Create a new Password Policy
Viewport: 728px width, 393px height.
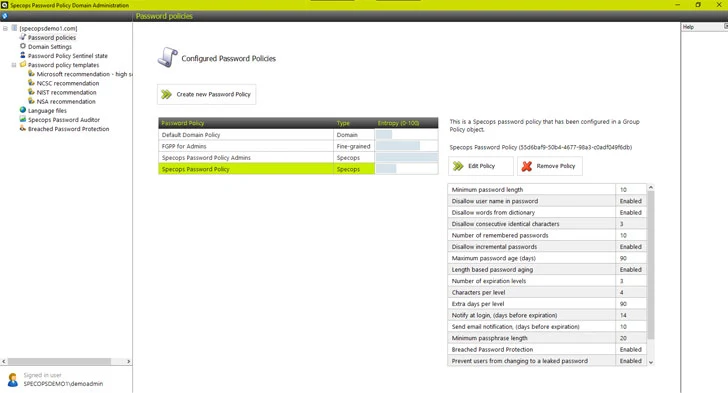206,94
